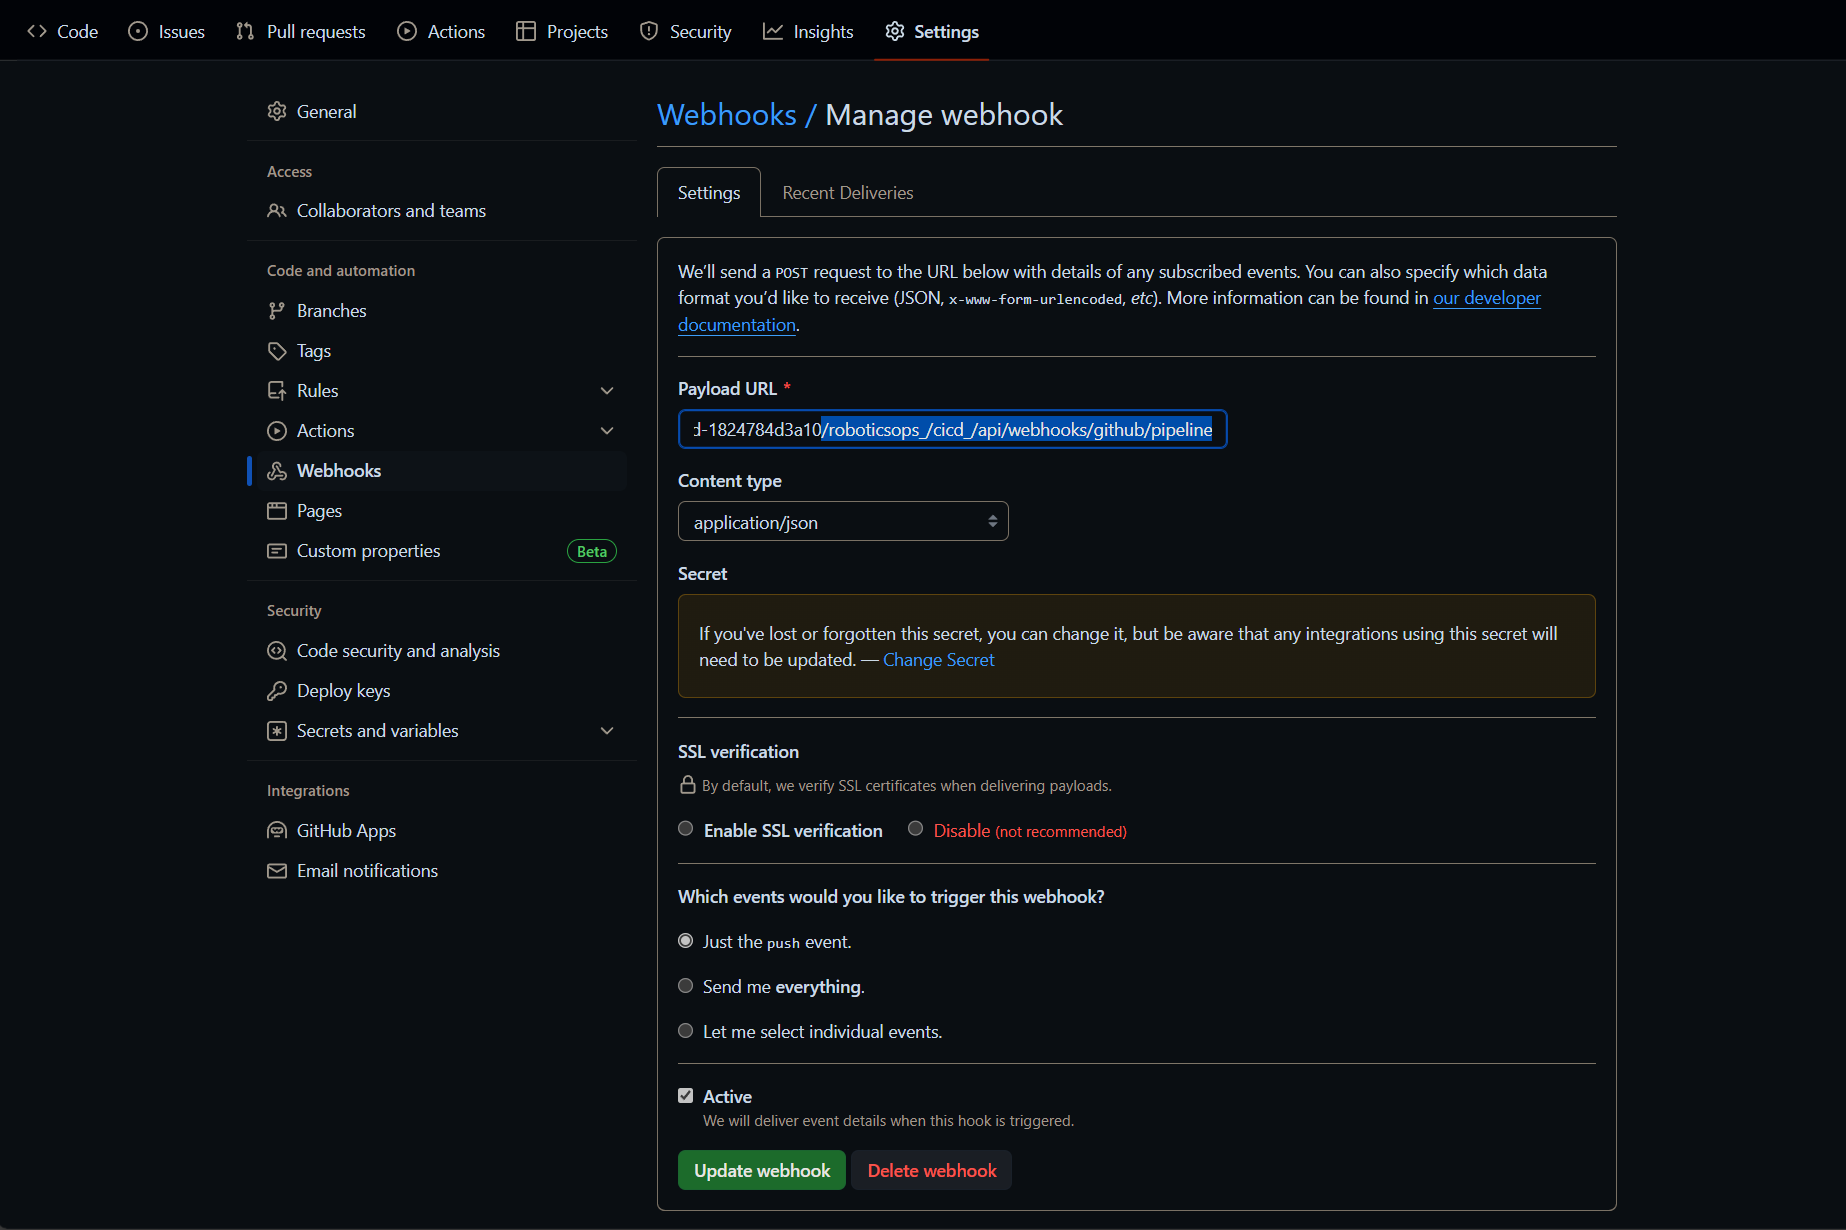The width and height of the screenshot is (1846, 1230).
Task: Click the Issues circle icon
Action: click(x=138, y=31)
